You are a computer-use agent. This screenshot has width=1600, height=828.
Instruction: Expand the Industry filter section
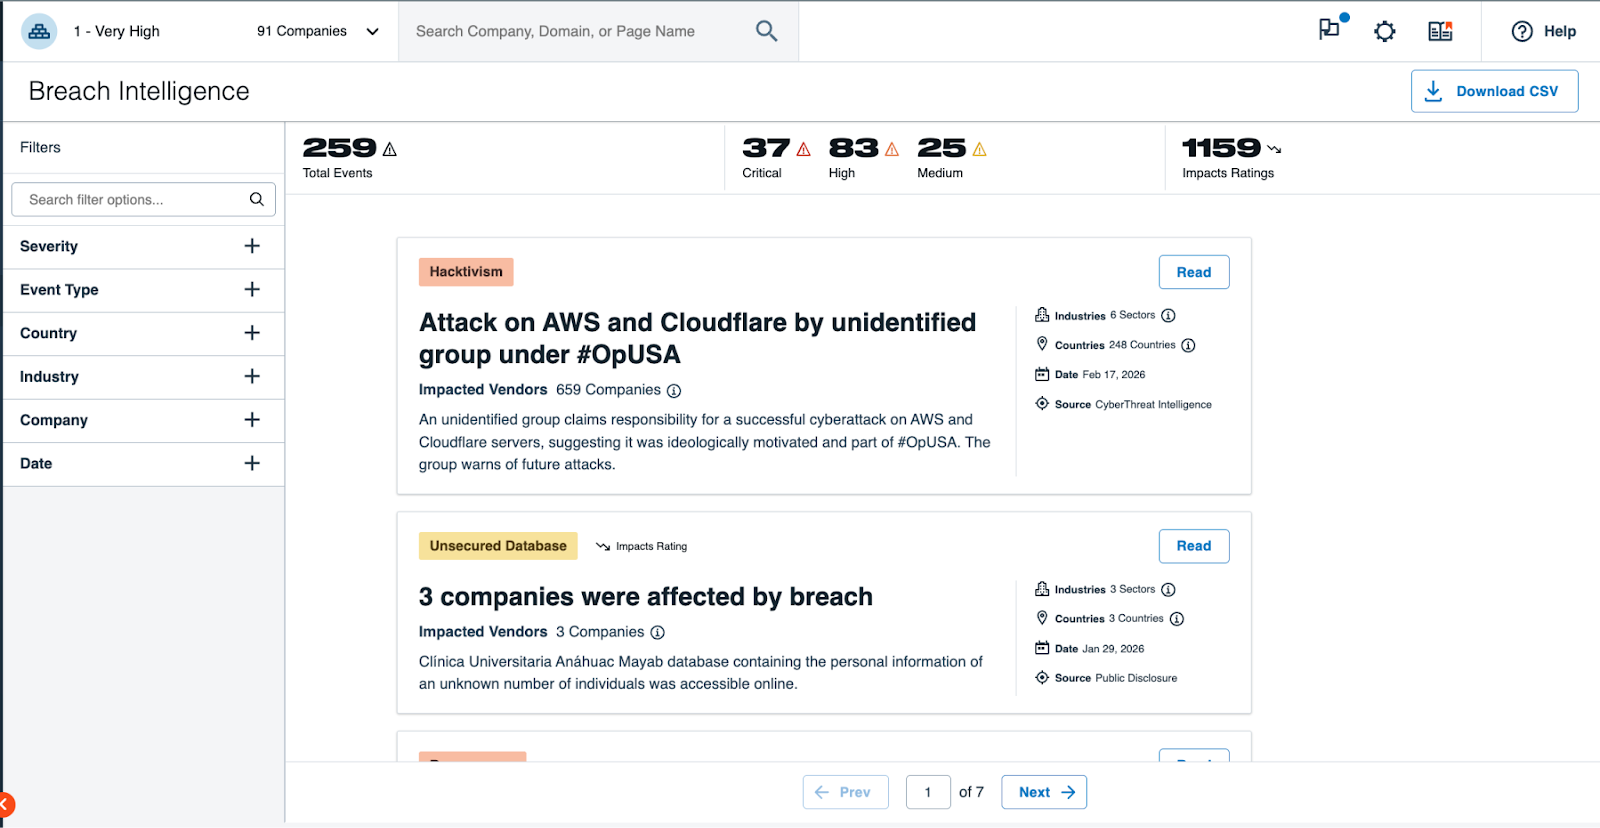252,377
